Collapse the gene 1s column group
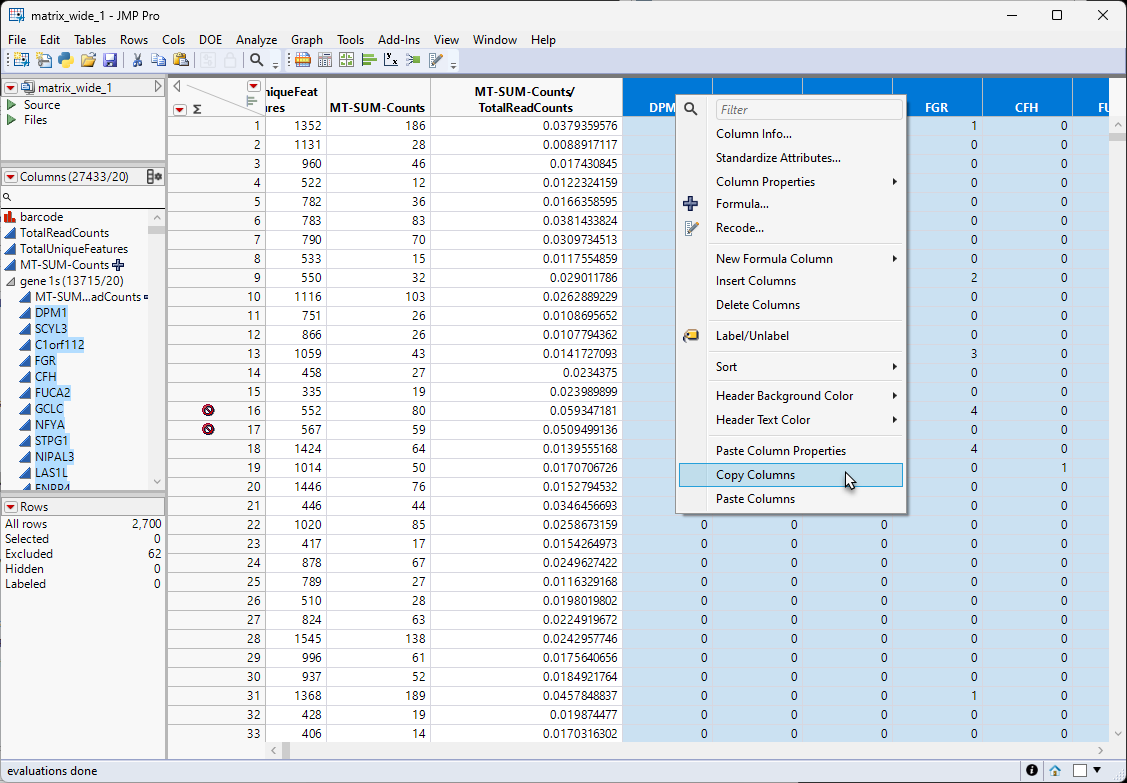 [x=11, y=281]
